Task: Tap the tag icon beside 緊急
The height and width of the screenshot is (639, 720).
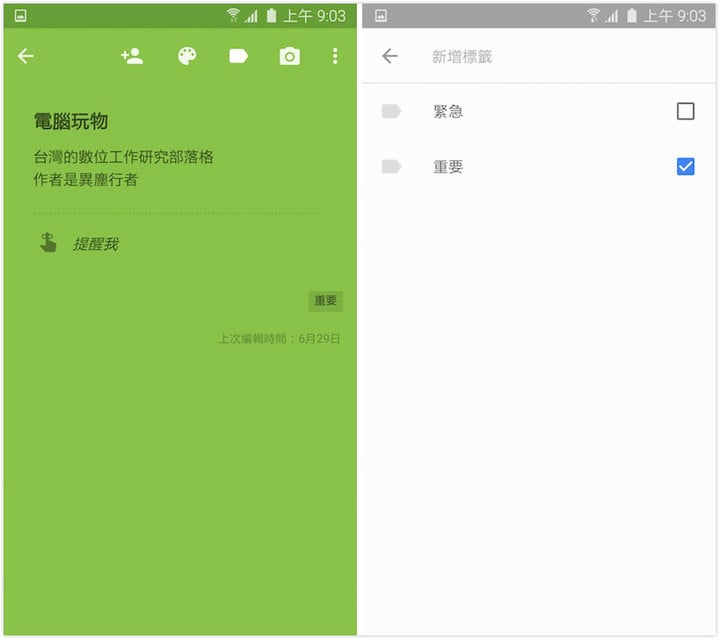Action: tap(391, 111)
